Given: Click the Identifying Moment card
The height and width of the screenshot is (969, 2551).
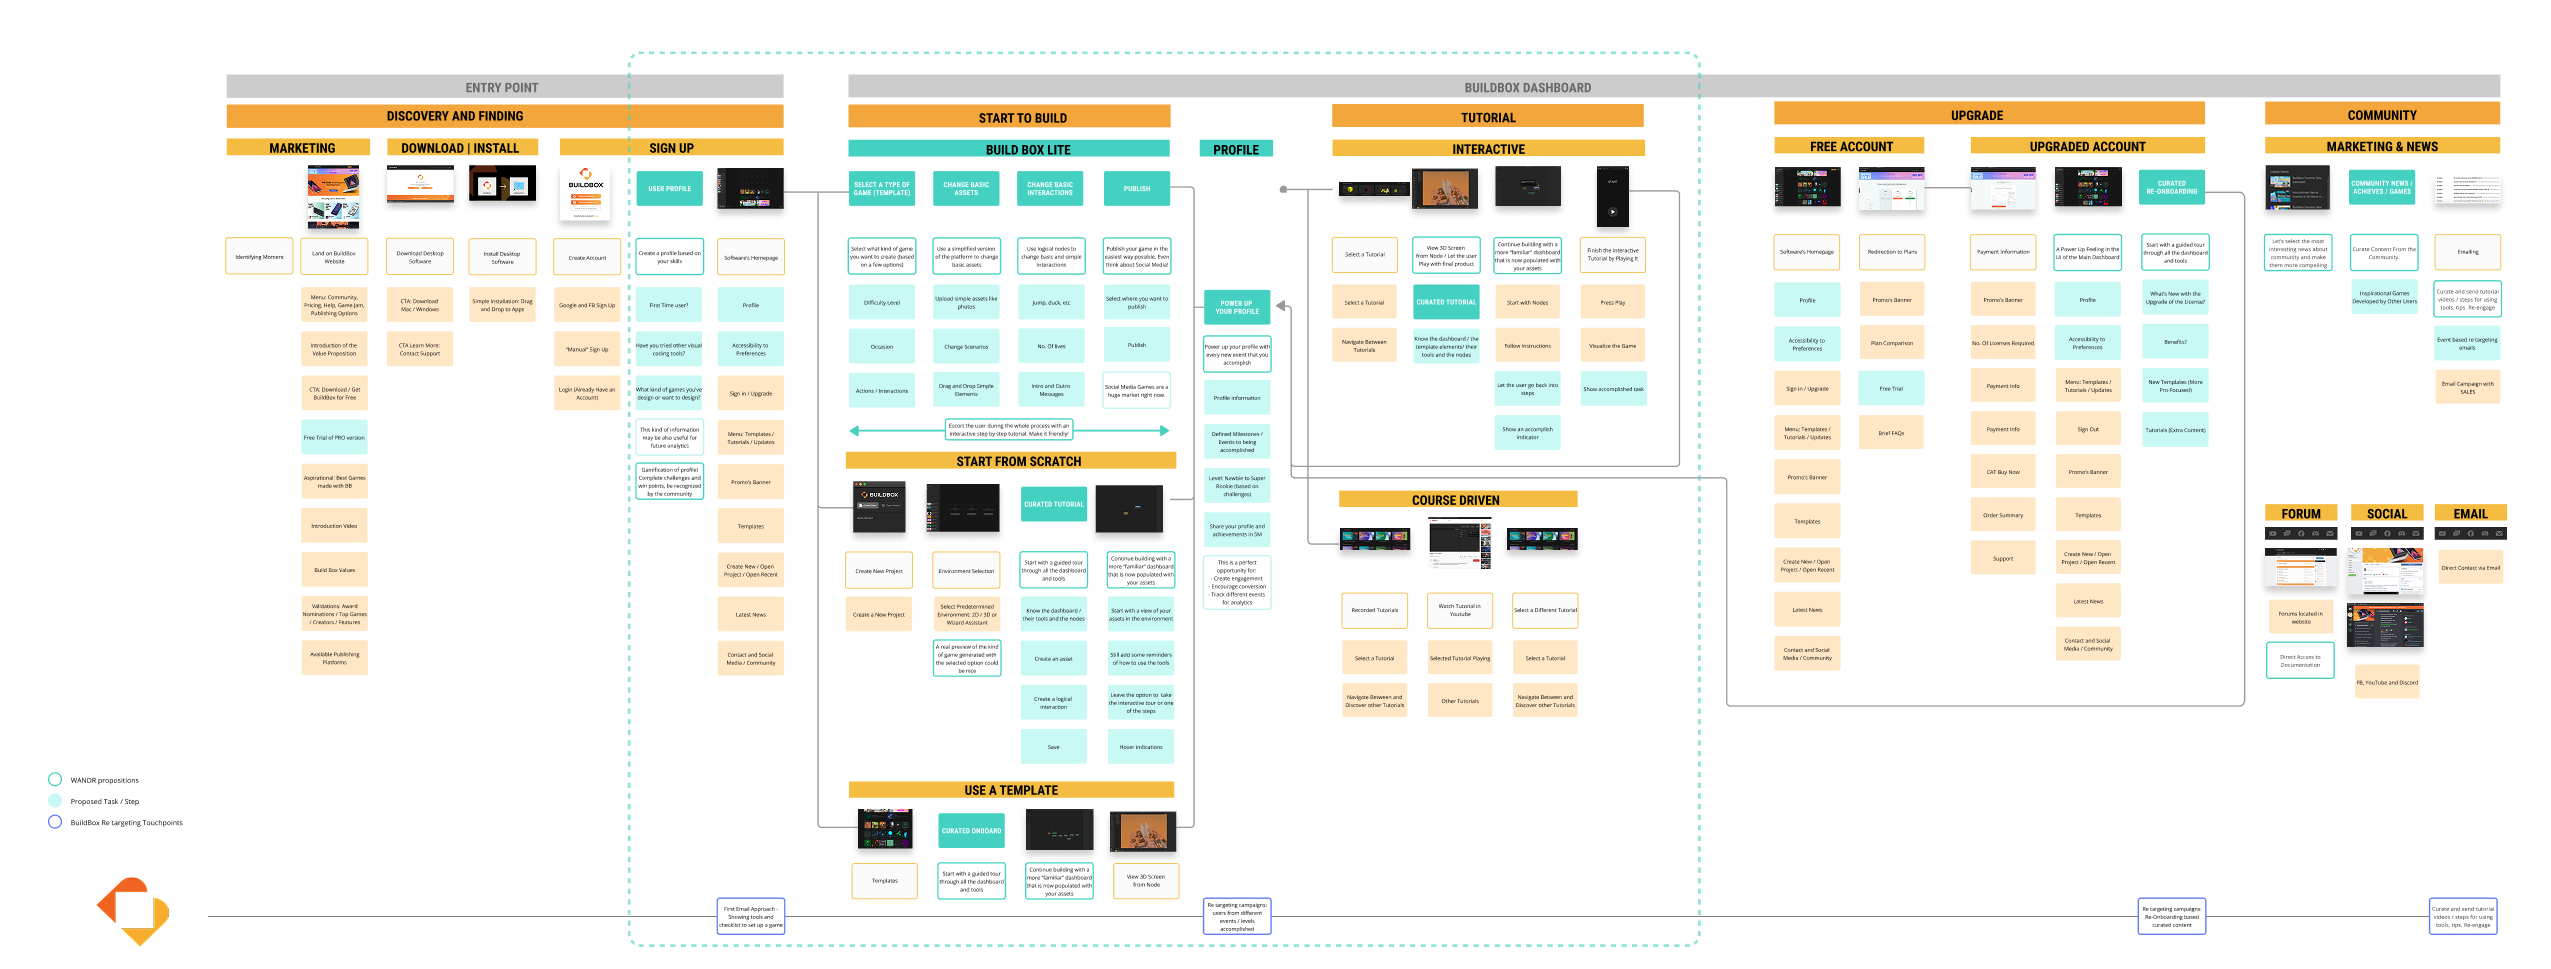Looking at the screenshot, I should [259, 256].
